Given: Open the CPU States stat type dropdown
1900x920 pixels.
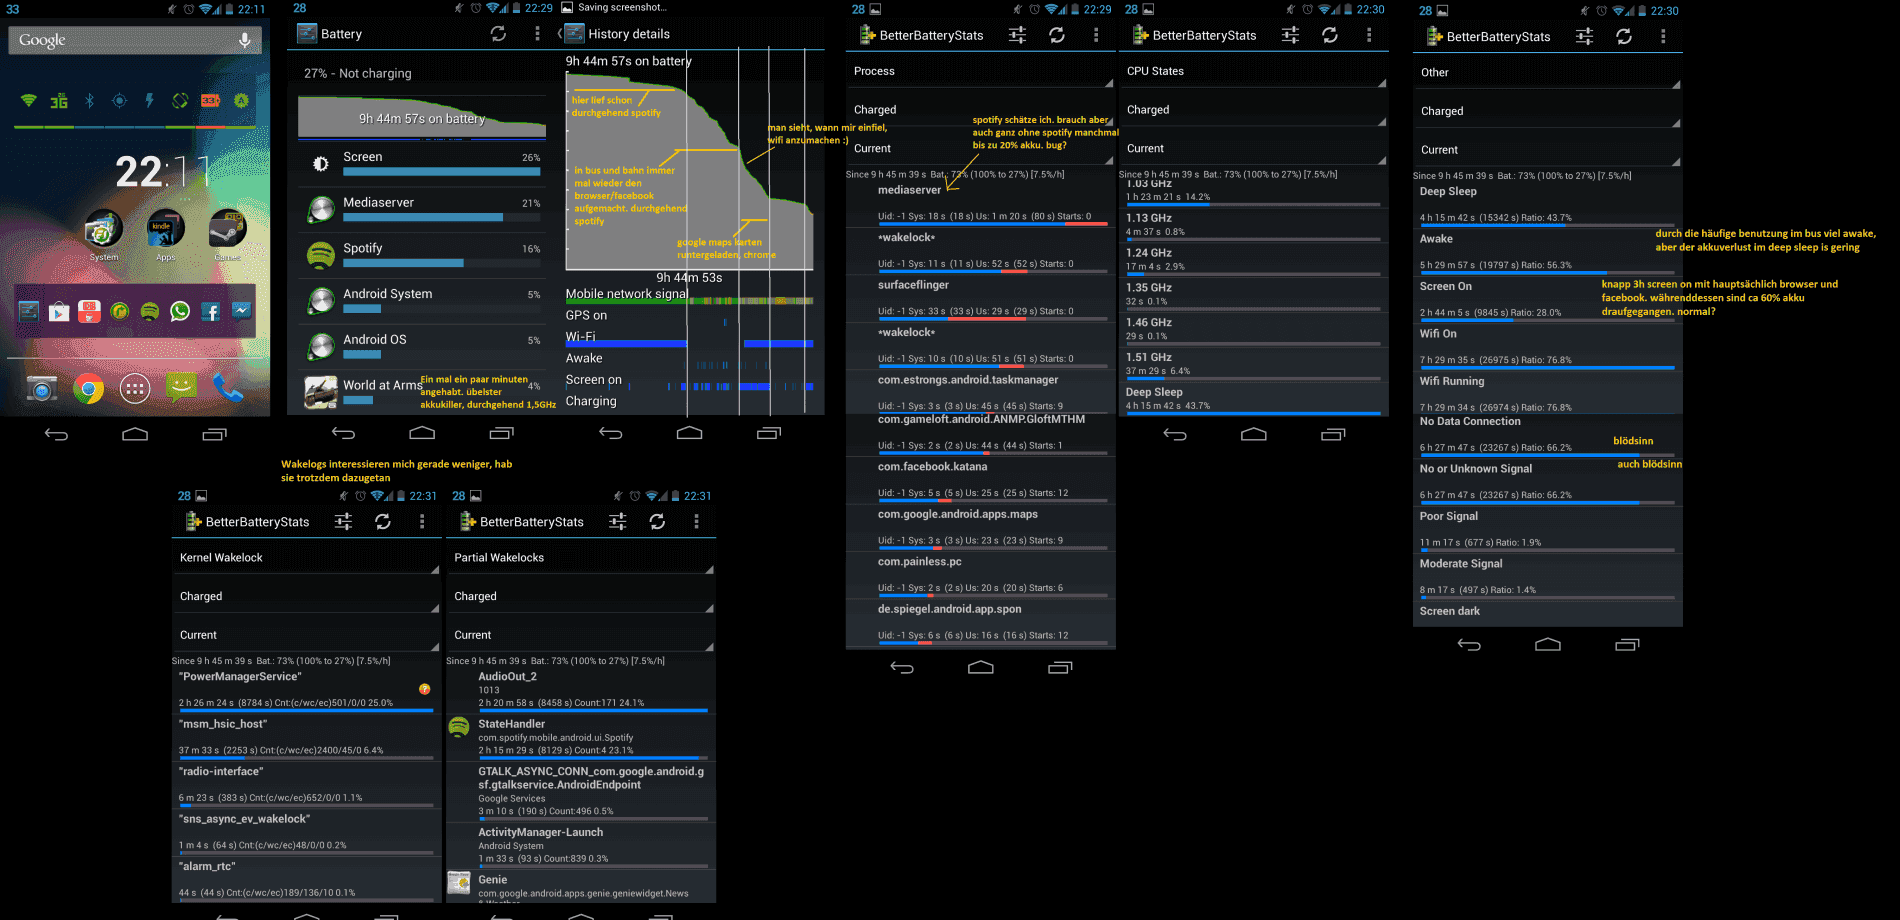Looking at the screenshot, I should point(1254,71).
